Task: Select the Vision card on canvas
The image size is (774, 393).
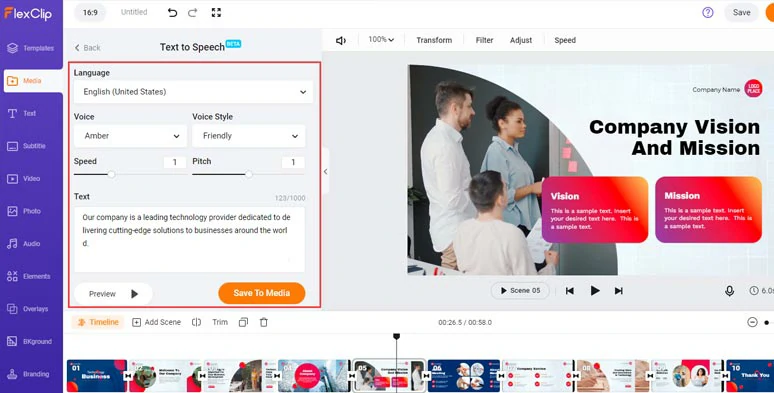Action: point(595,210)
